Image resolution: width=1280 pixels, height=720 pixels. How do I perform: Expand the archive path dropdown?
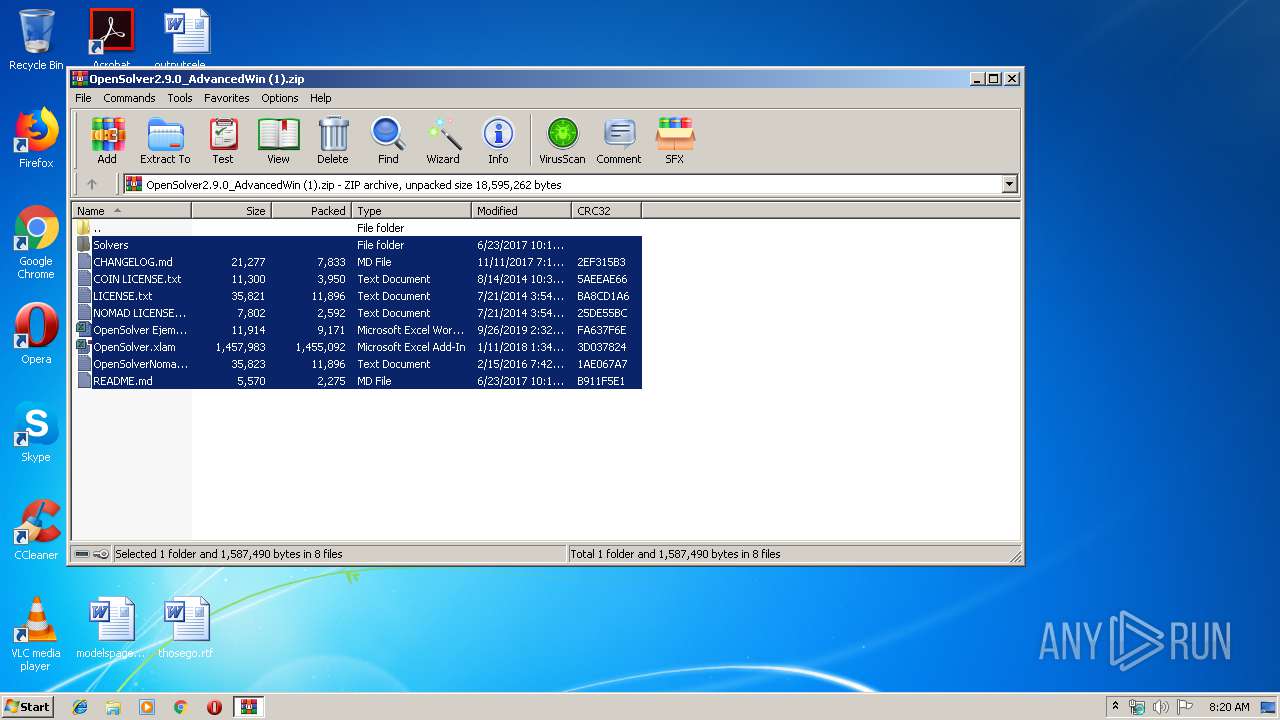(1009, 184)
